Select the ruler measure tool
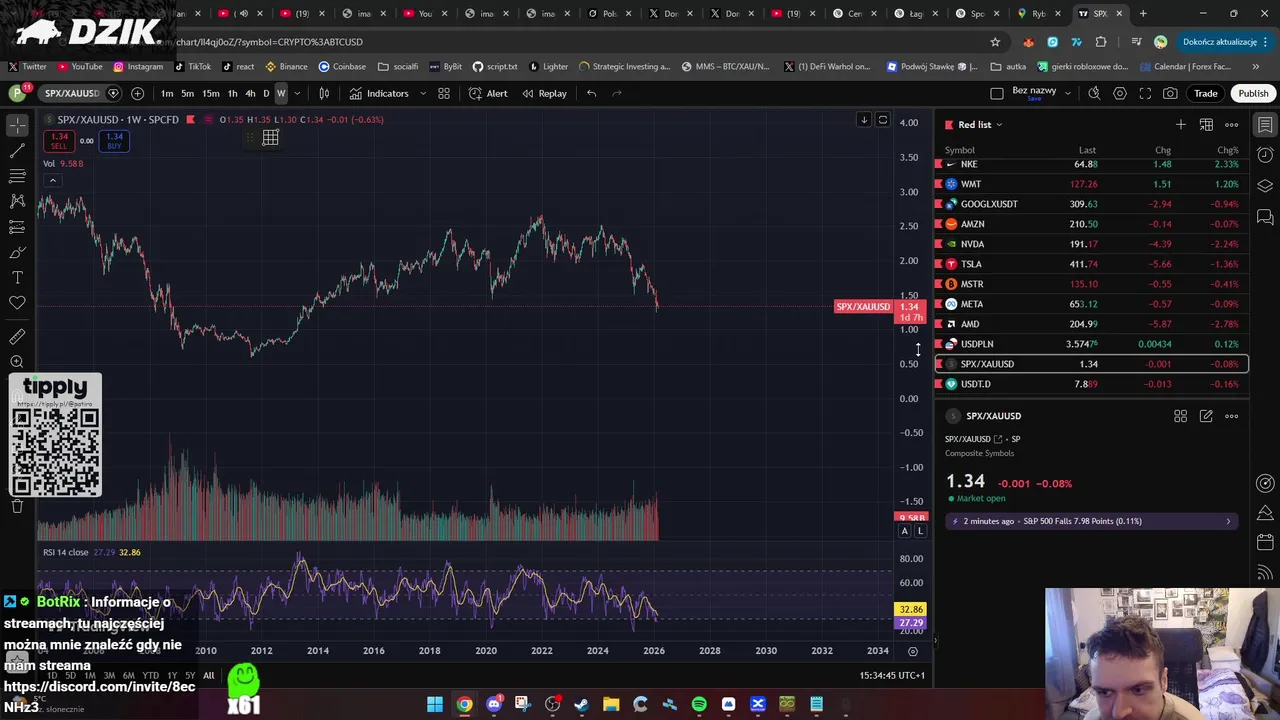Viewport: 1280px width, 720px height. point(17,337)
